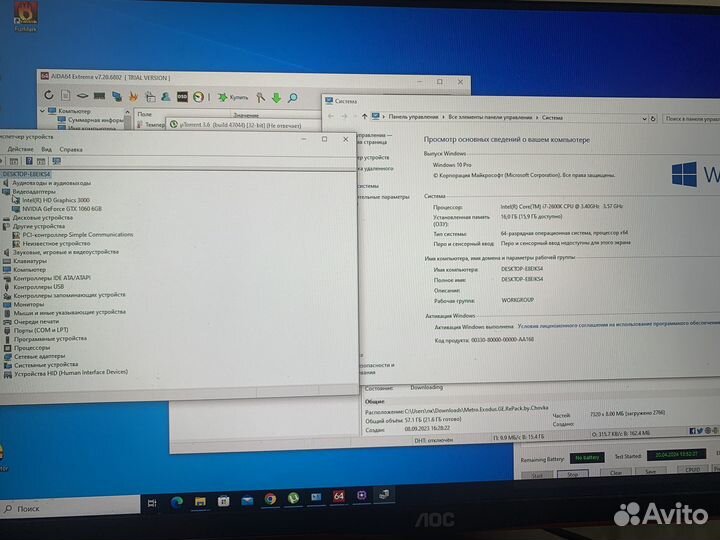Start the flame stability test icon in AIDA64
720x540 pixels.
134,96
